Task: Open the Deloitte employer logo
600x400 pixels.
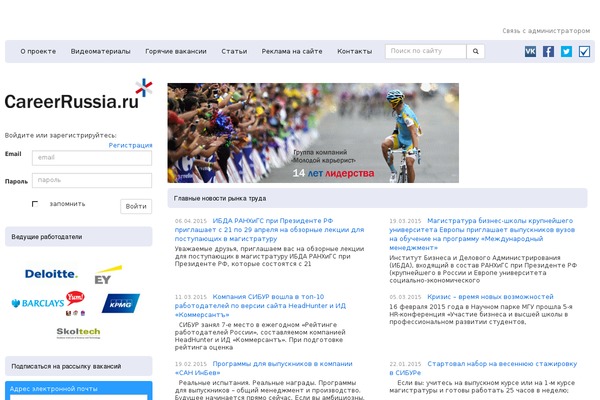Action: [51, 274]
